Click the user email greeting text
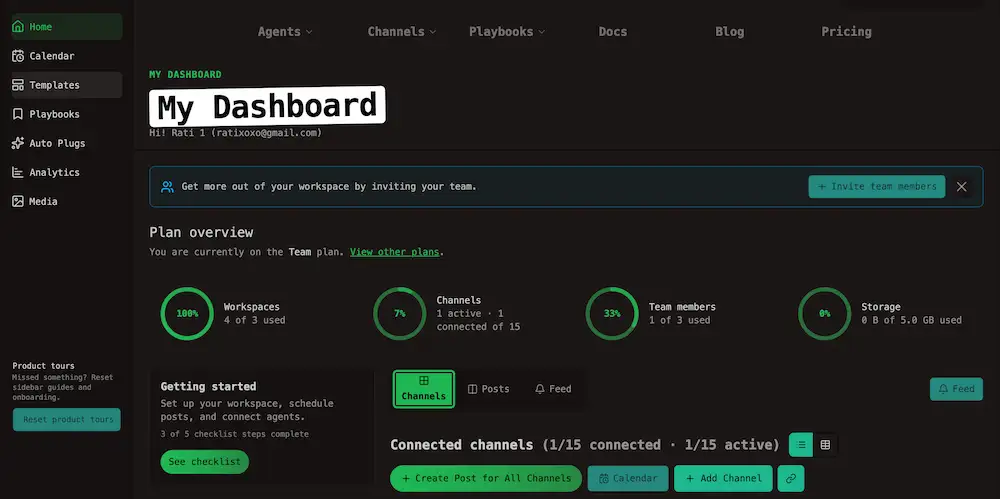Screen dimensions: 1000x499 [x=235, y=133]
